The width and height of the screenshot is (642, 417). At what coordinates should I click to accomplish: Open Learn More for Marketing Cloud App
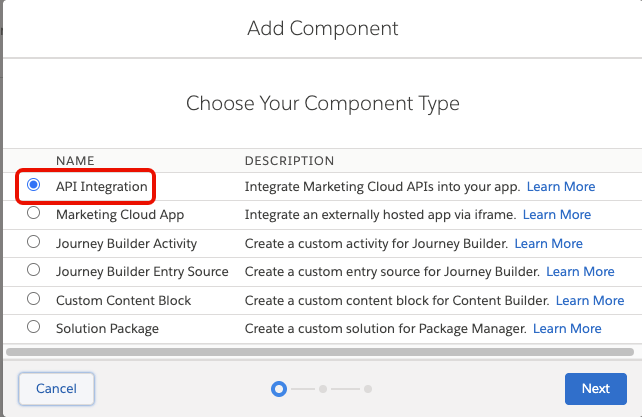click(556, 215)
